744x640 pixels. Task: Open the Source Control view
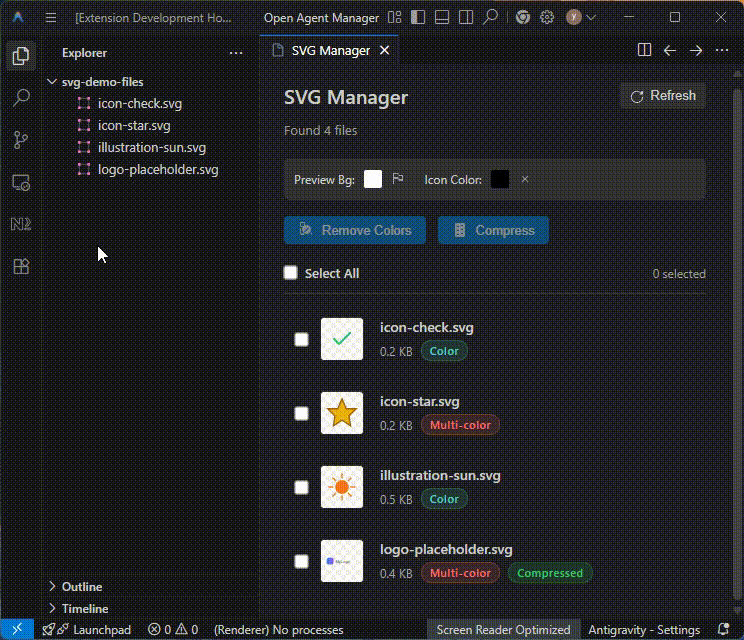[x=20, y=140]
